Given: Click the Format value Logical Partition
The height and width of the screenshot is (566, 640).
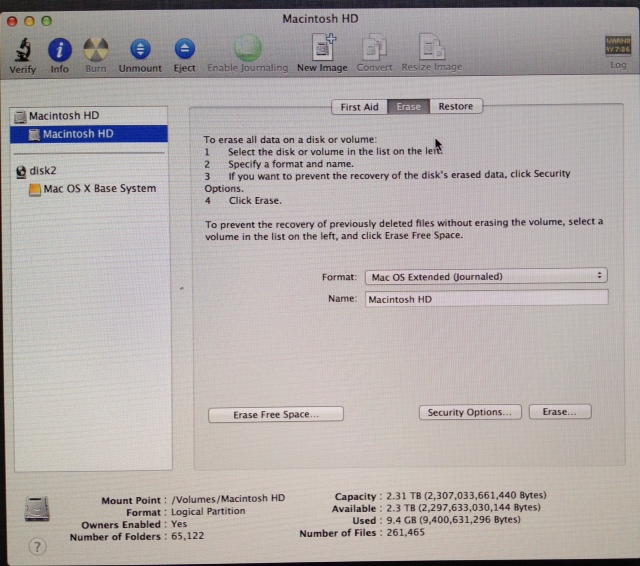Looking at the screenshot, I should [x=208, y=511].
